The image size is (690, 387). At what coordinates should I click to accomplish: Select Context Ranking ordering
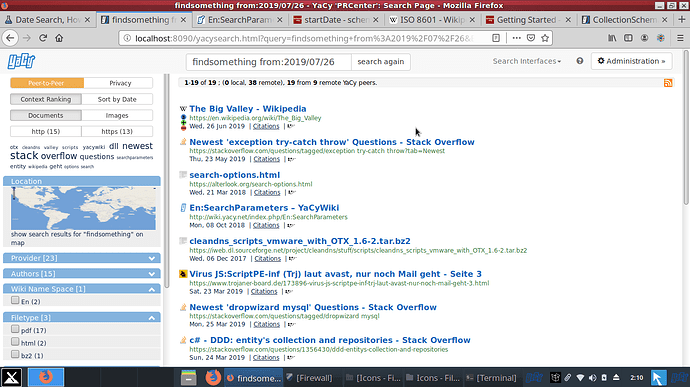click(46, 99)
